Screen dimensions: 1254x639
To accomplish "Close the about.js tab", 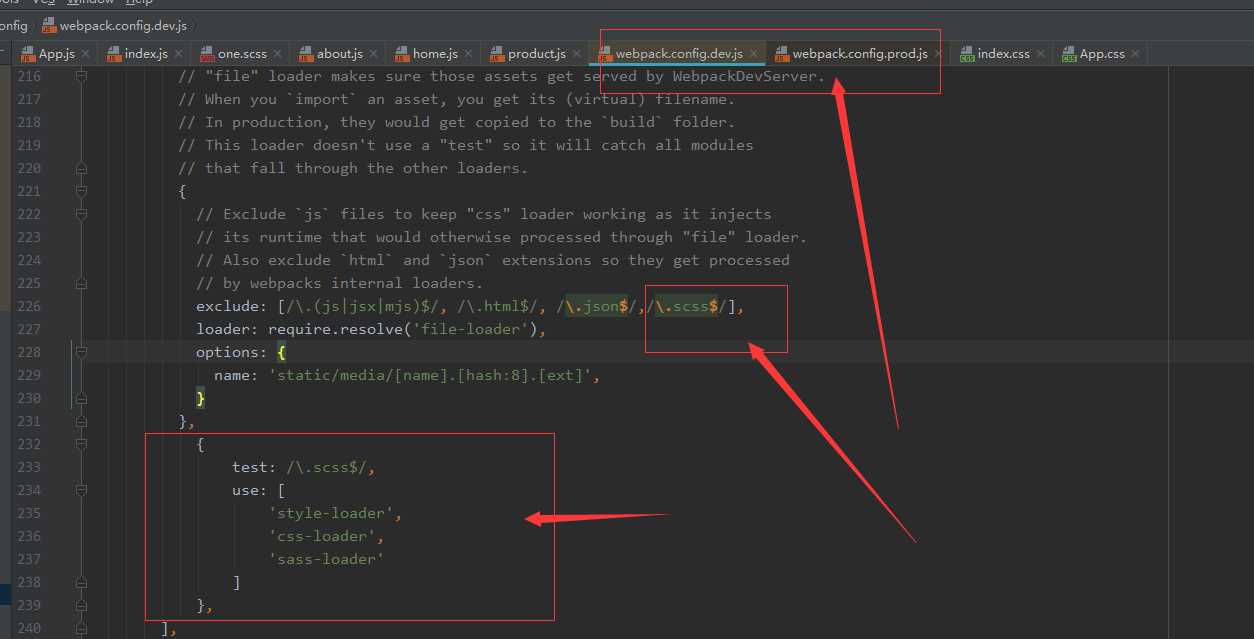I will click(x=374, y=54).
